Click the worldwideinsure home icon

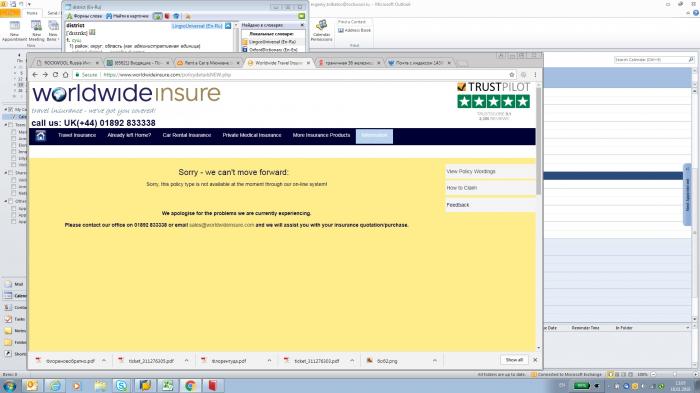point(41,136)
